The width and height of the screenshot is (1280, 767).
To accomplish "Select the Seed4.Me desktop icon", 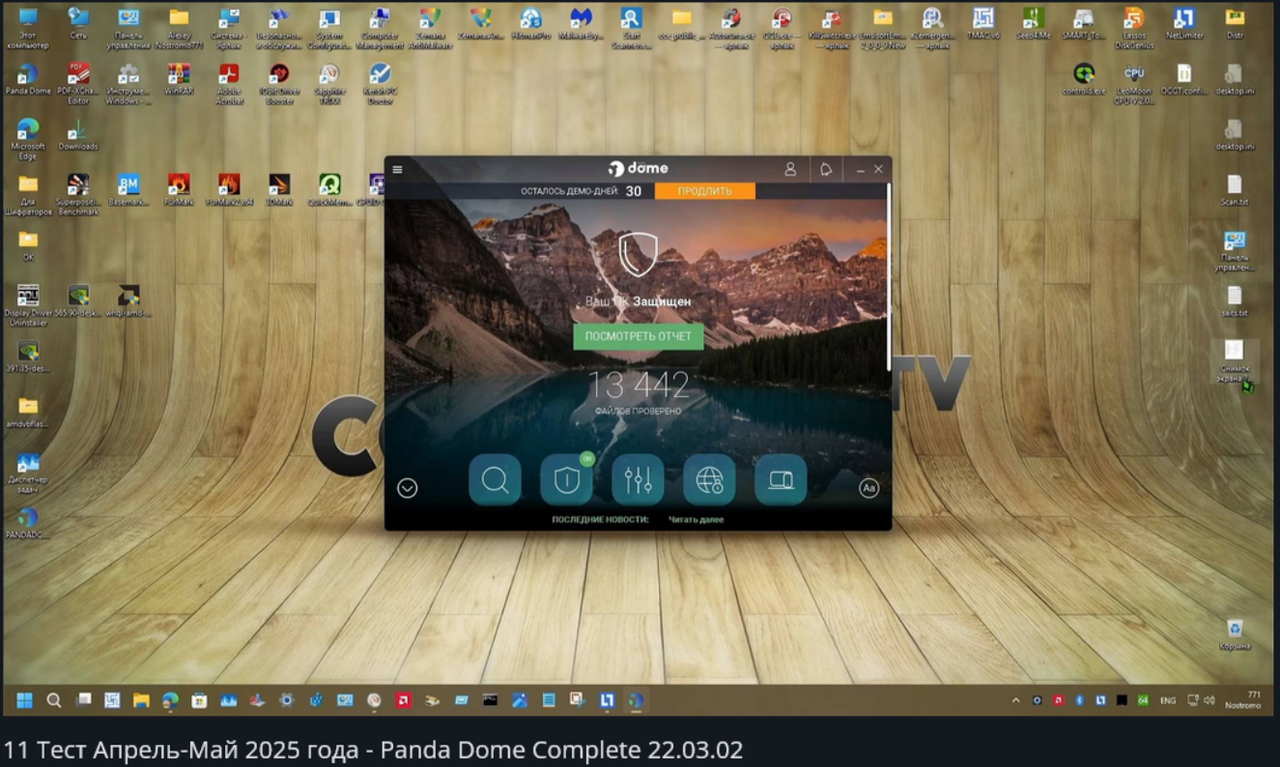I will (x=1034, y=24).
